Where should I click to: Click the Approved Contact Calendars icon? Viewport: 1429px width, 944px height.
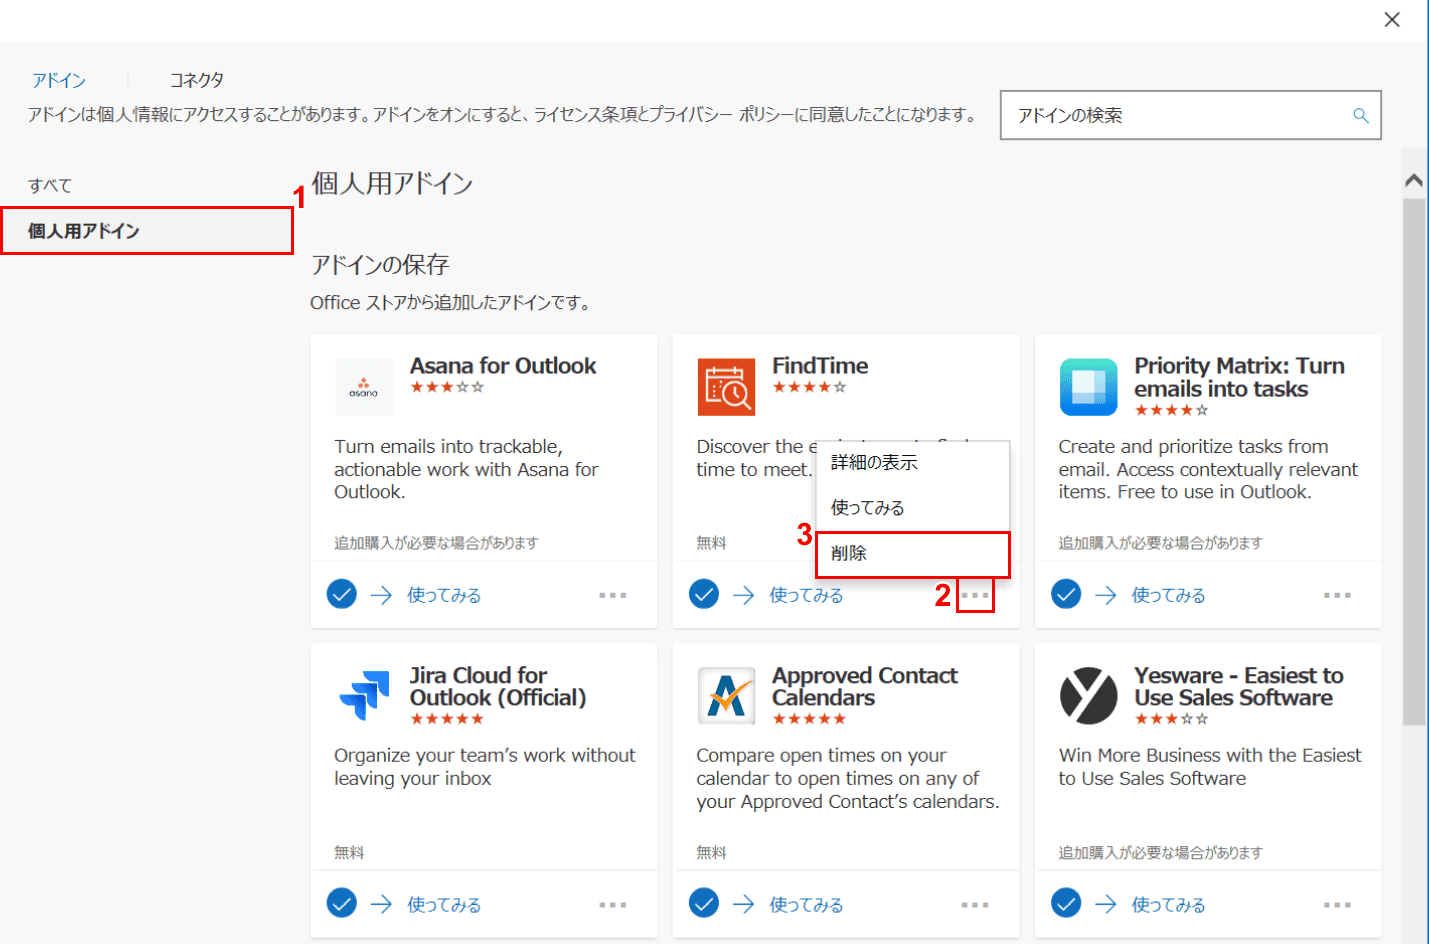[x=726, y=696]
